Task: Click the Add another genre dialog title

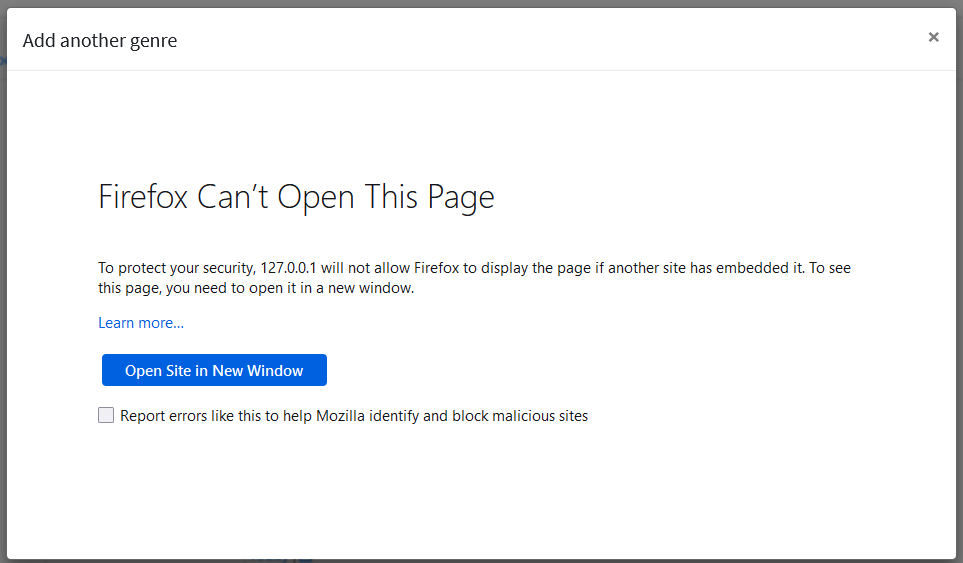Action: click(100, 41)
